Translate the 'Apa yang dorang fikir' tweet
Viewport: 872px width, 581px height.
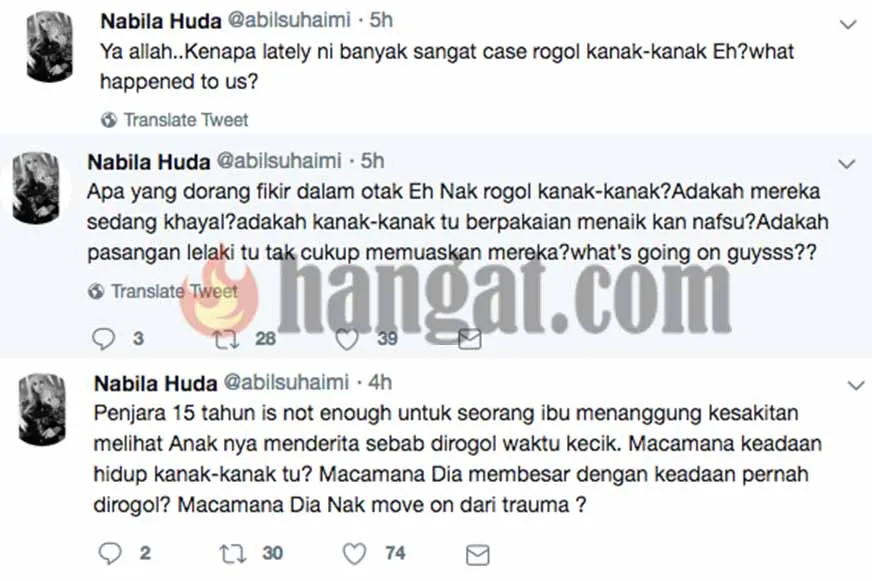pos(174,291)
